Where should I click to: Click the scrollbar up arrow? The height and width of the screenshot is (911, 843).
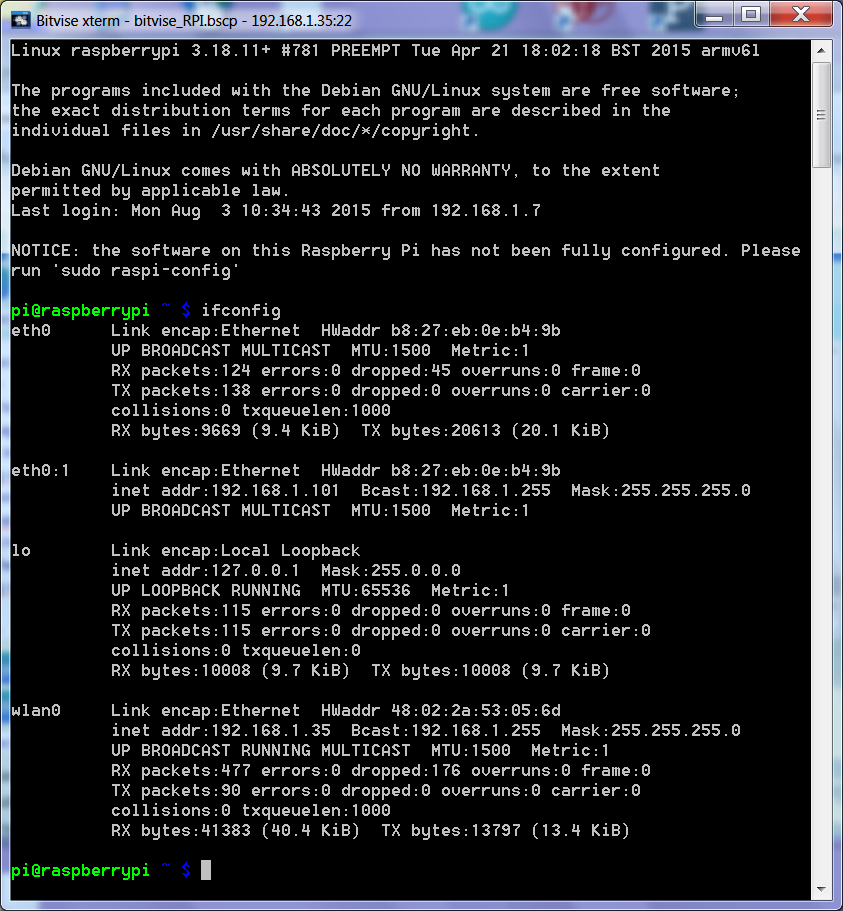821,49
